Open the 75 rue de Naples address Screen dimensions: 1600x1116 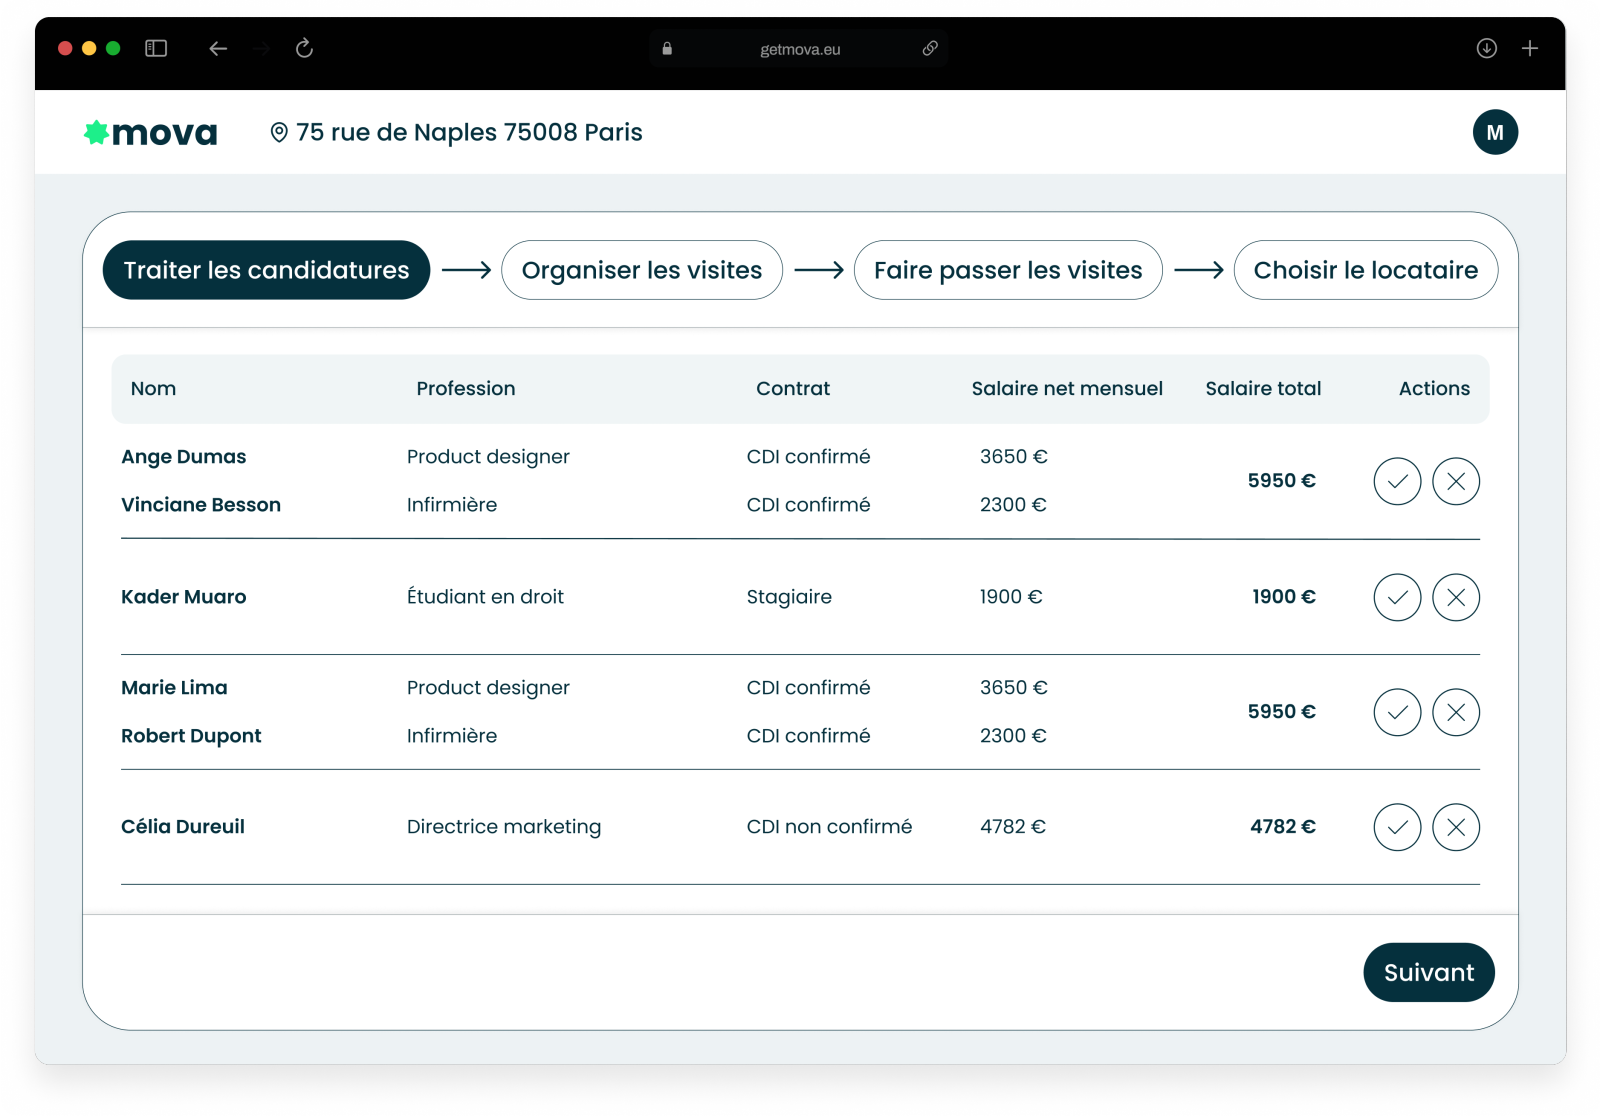click(469, 132)
